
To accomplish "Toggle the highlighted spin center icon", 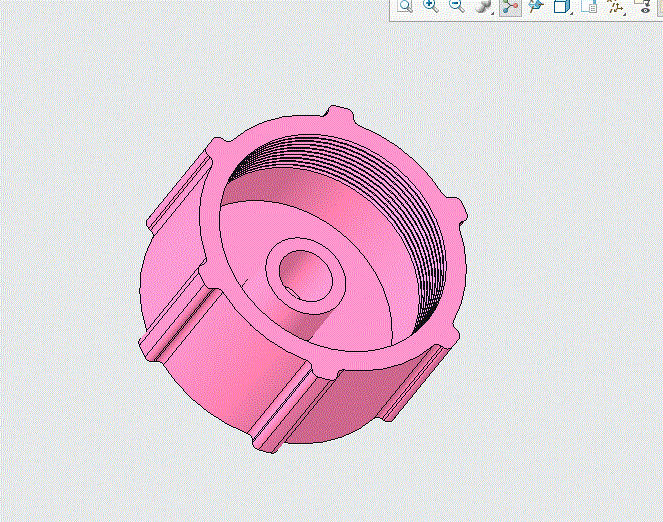I will pyautogui.click(x=510, y=7).
